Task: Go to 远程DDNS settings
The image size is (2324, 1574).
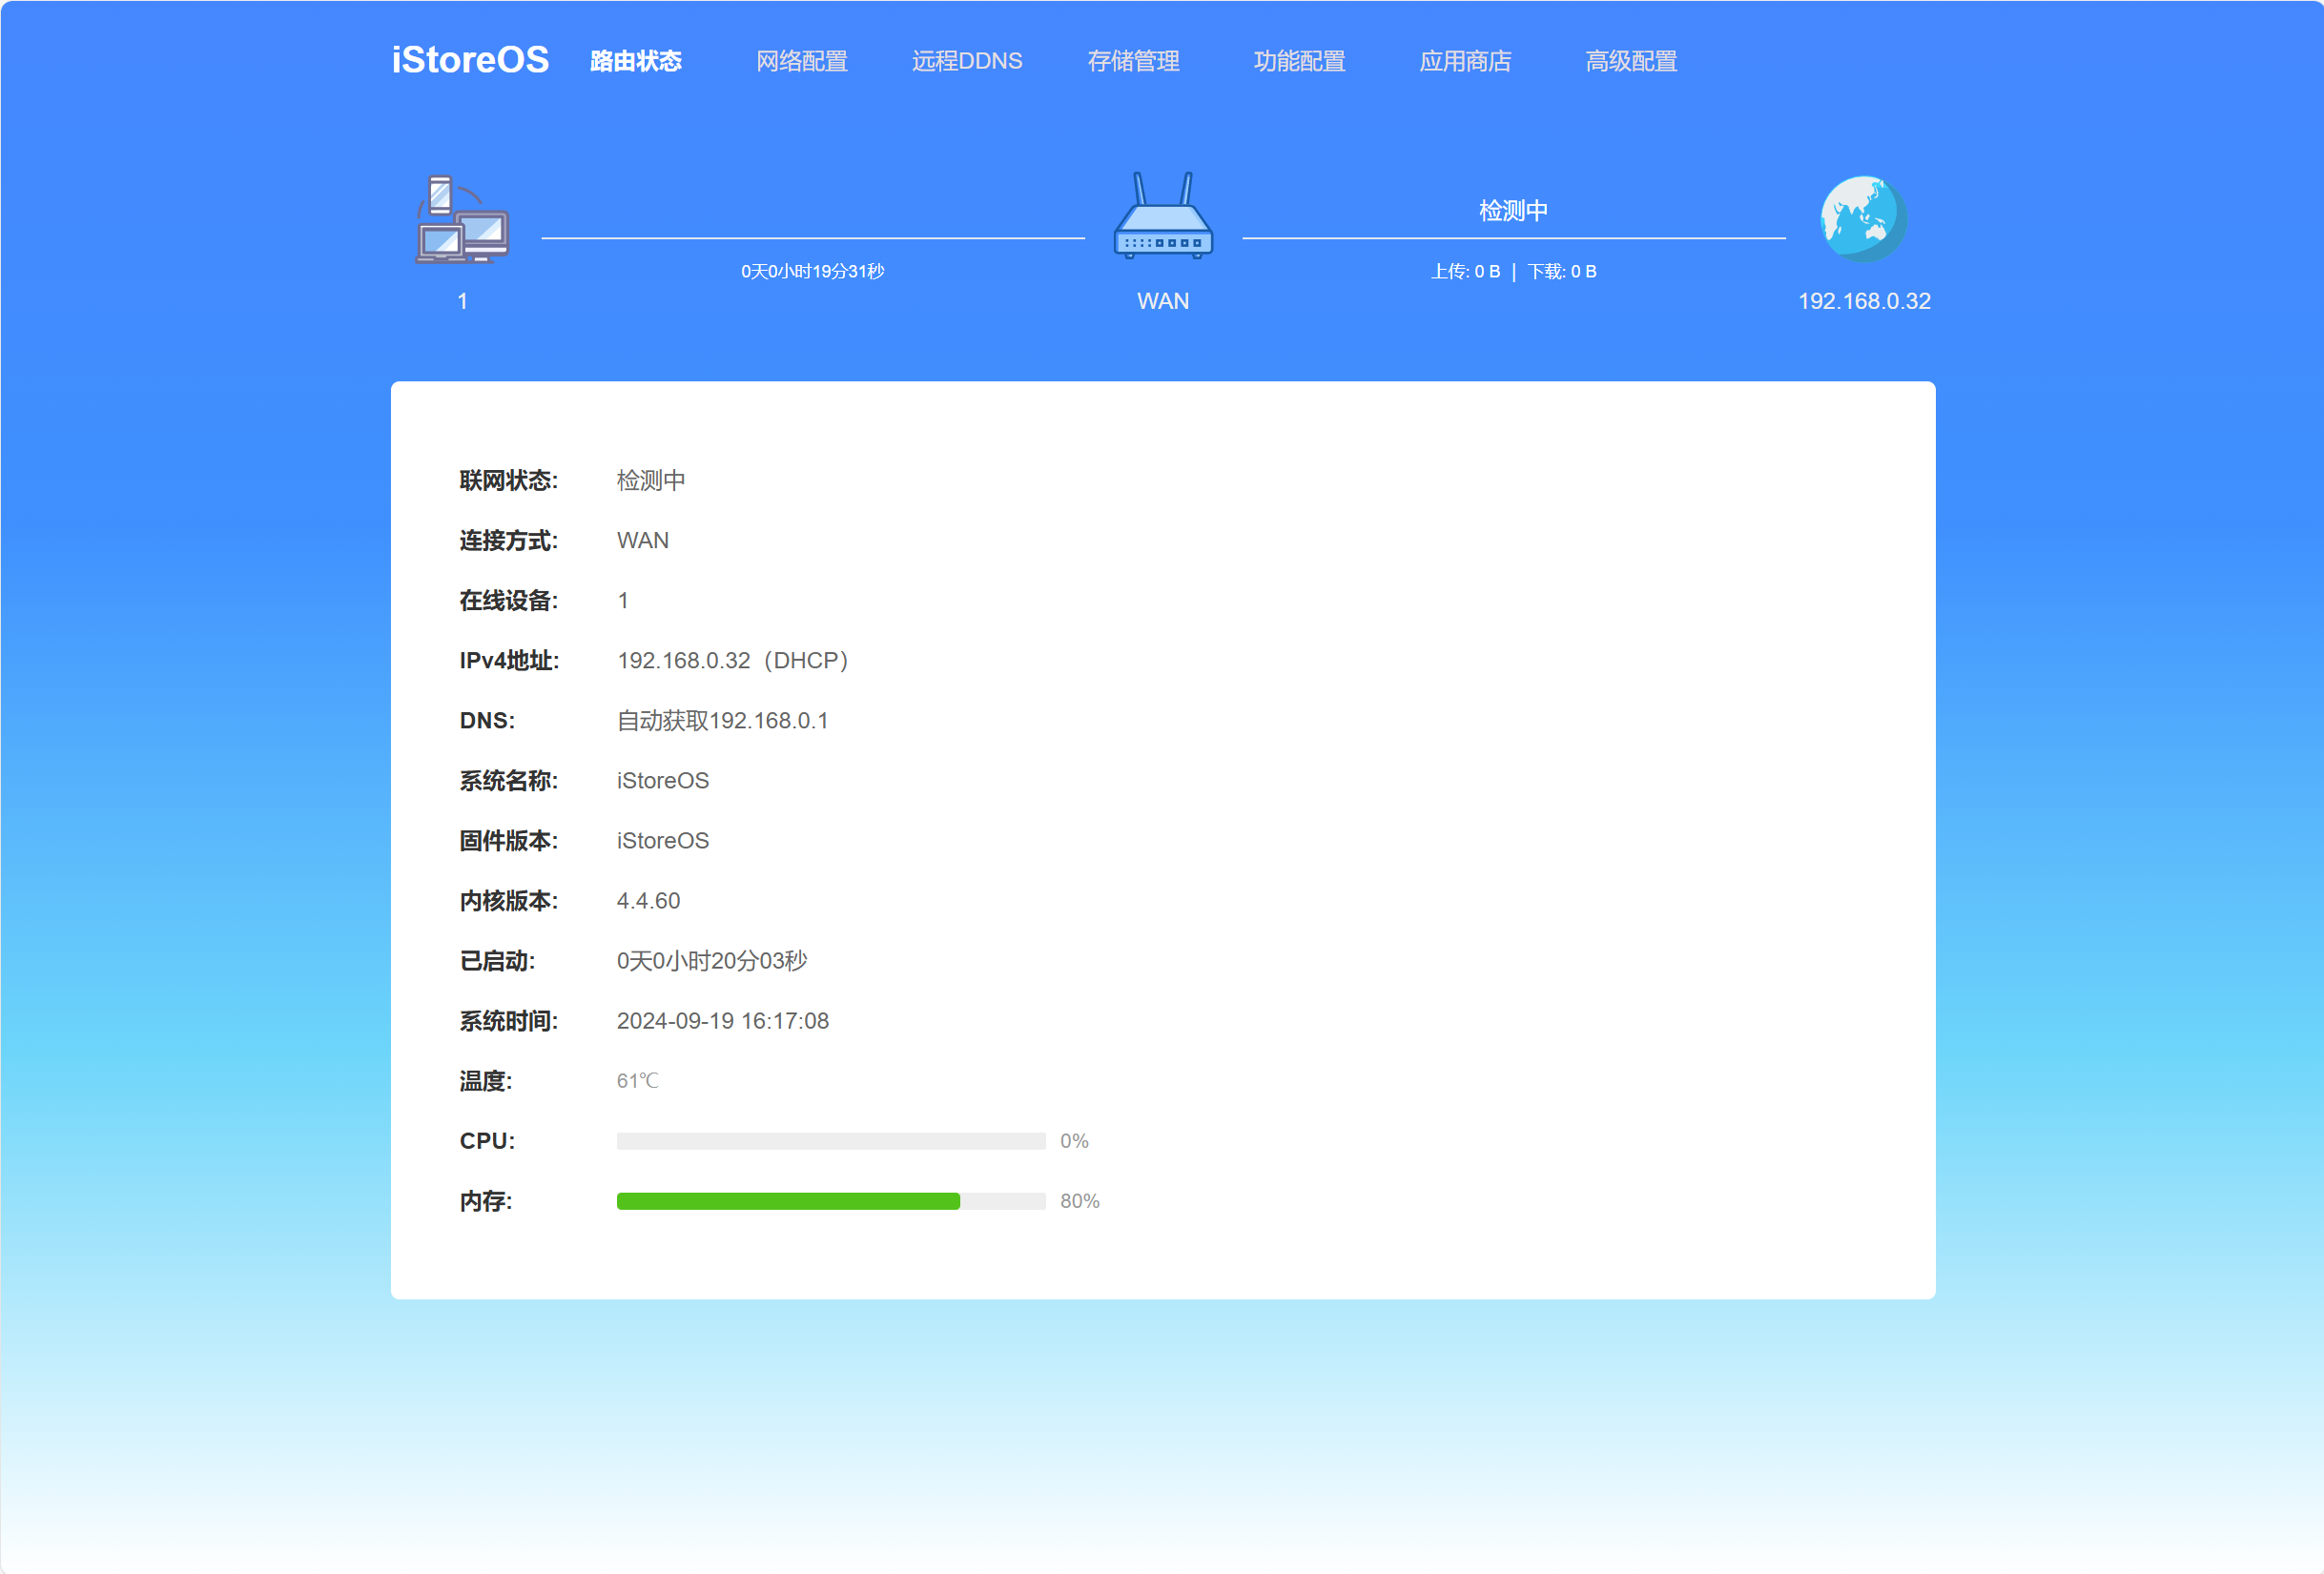Action: pyautogui.click(x=967, y=61)
